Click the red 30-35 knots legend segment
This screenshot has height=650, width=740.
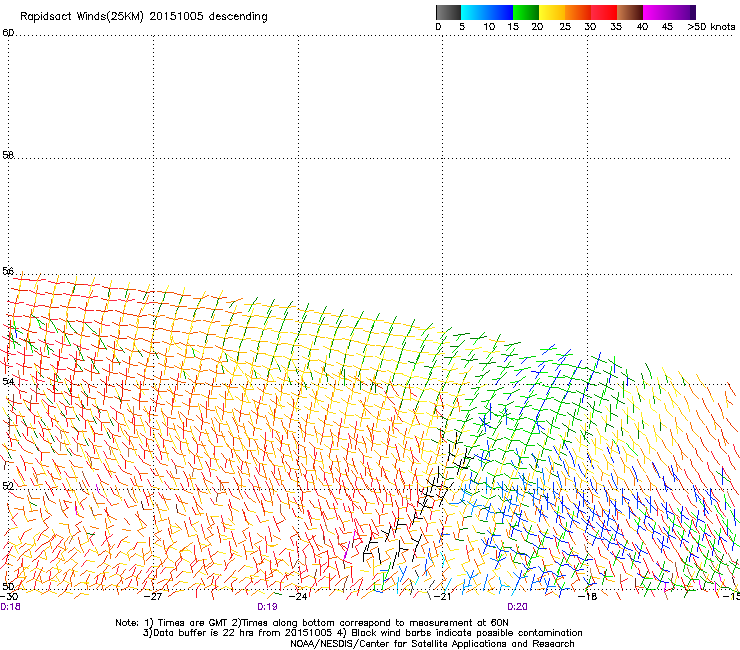coord(604,12)
